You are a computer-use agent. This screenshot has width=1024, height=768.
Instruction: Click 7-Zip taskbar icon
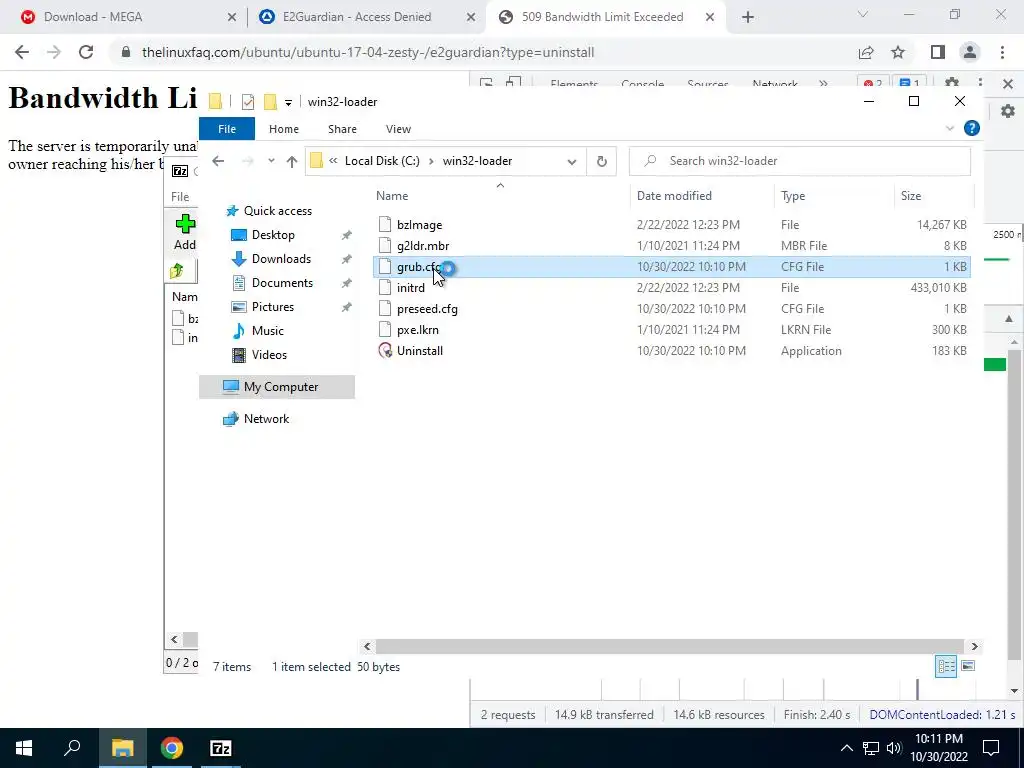coord(221,748)
